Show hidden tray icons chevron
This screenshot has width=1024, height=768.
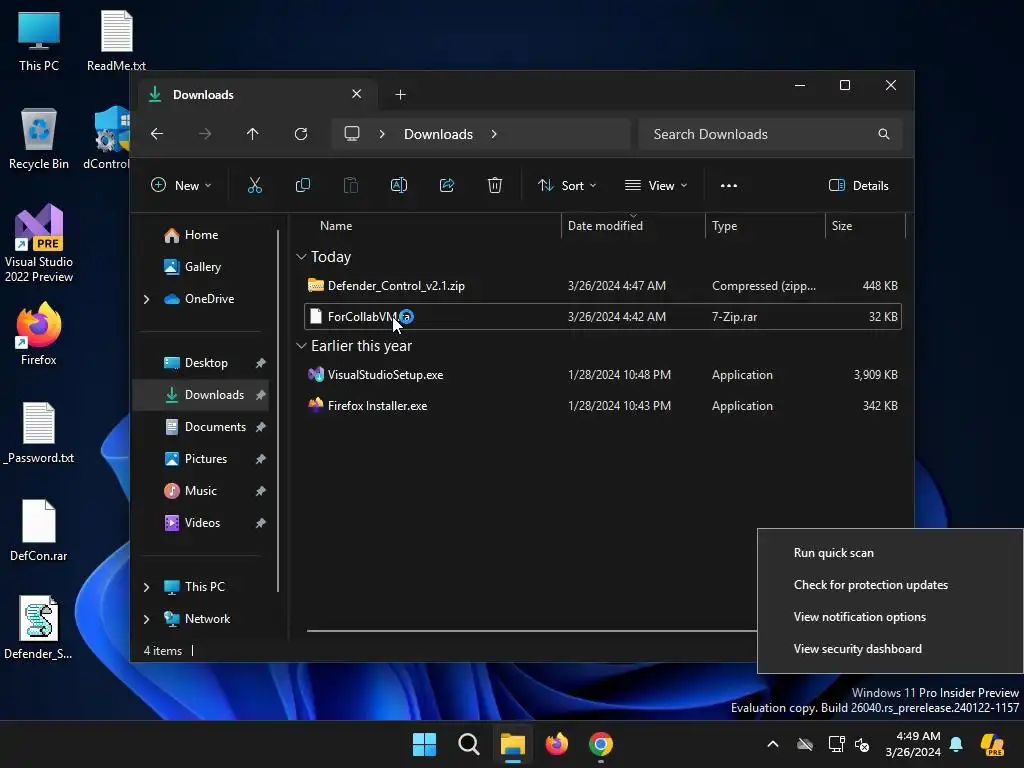pos(773,744)
